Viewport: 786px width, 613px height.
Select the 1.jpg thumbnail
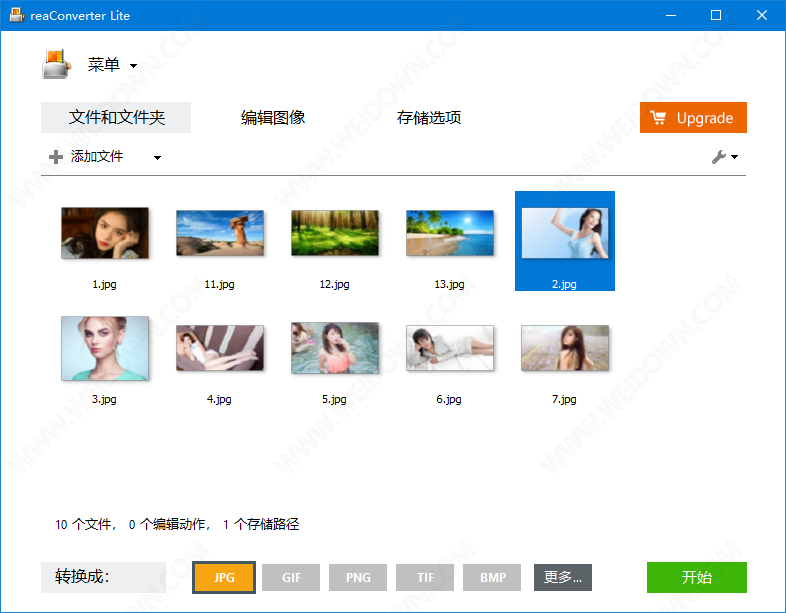coord(105,233)
